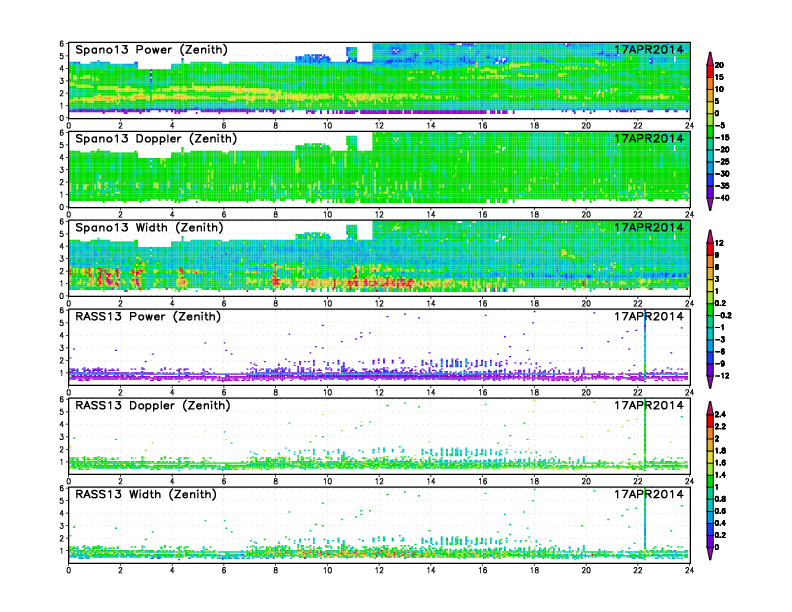Click the "-9" label on the middle colorbar
The height and width of the screenshot is (612, 792).
[720, 364]
